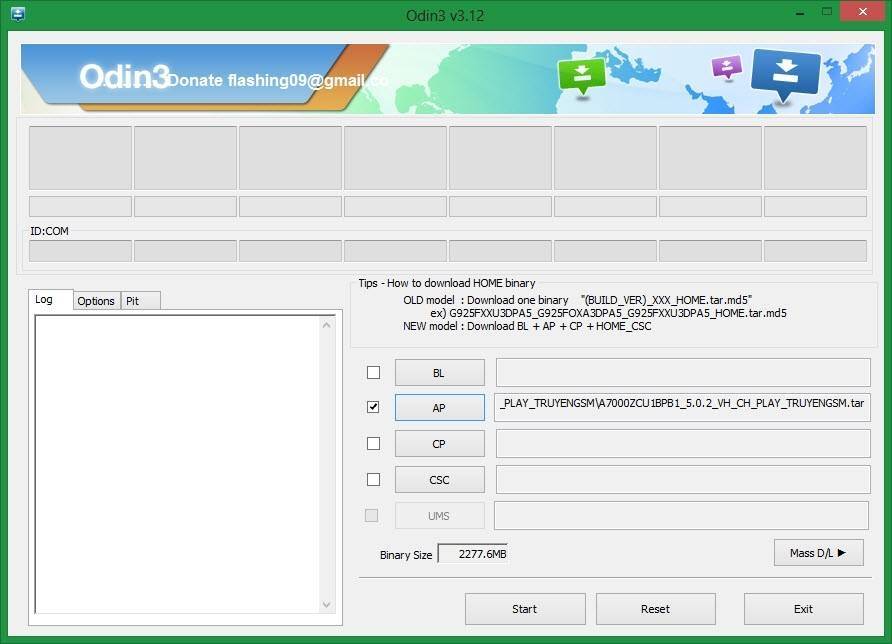Click the AP file browse button

click(440, 408)
